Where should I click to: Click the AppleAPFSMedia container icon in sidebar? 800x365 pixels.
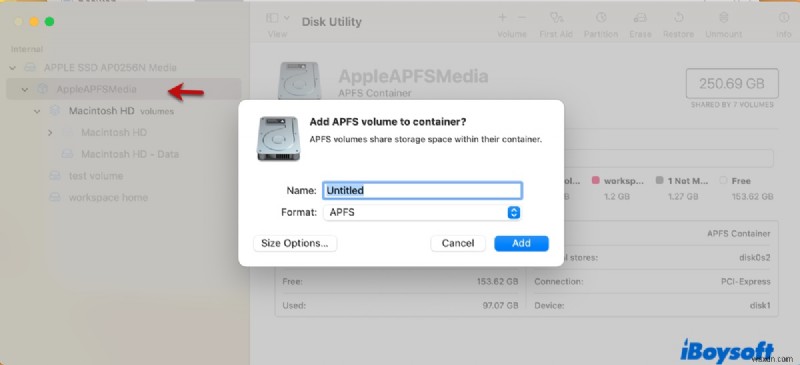click(42, 89)
